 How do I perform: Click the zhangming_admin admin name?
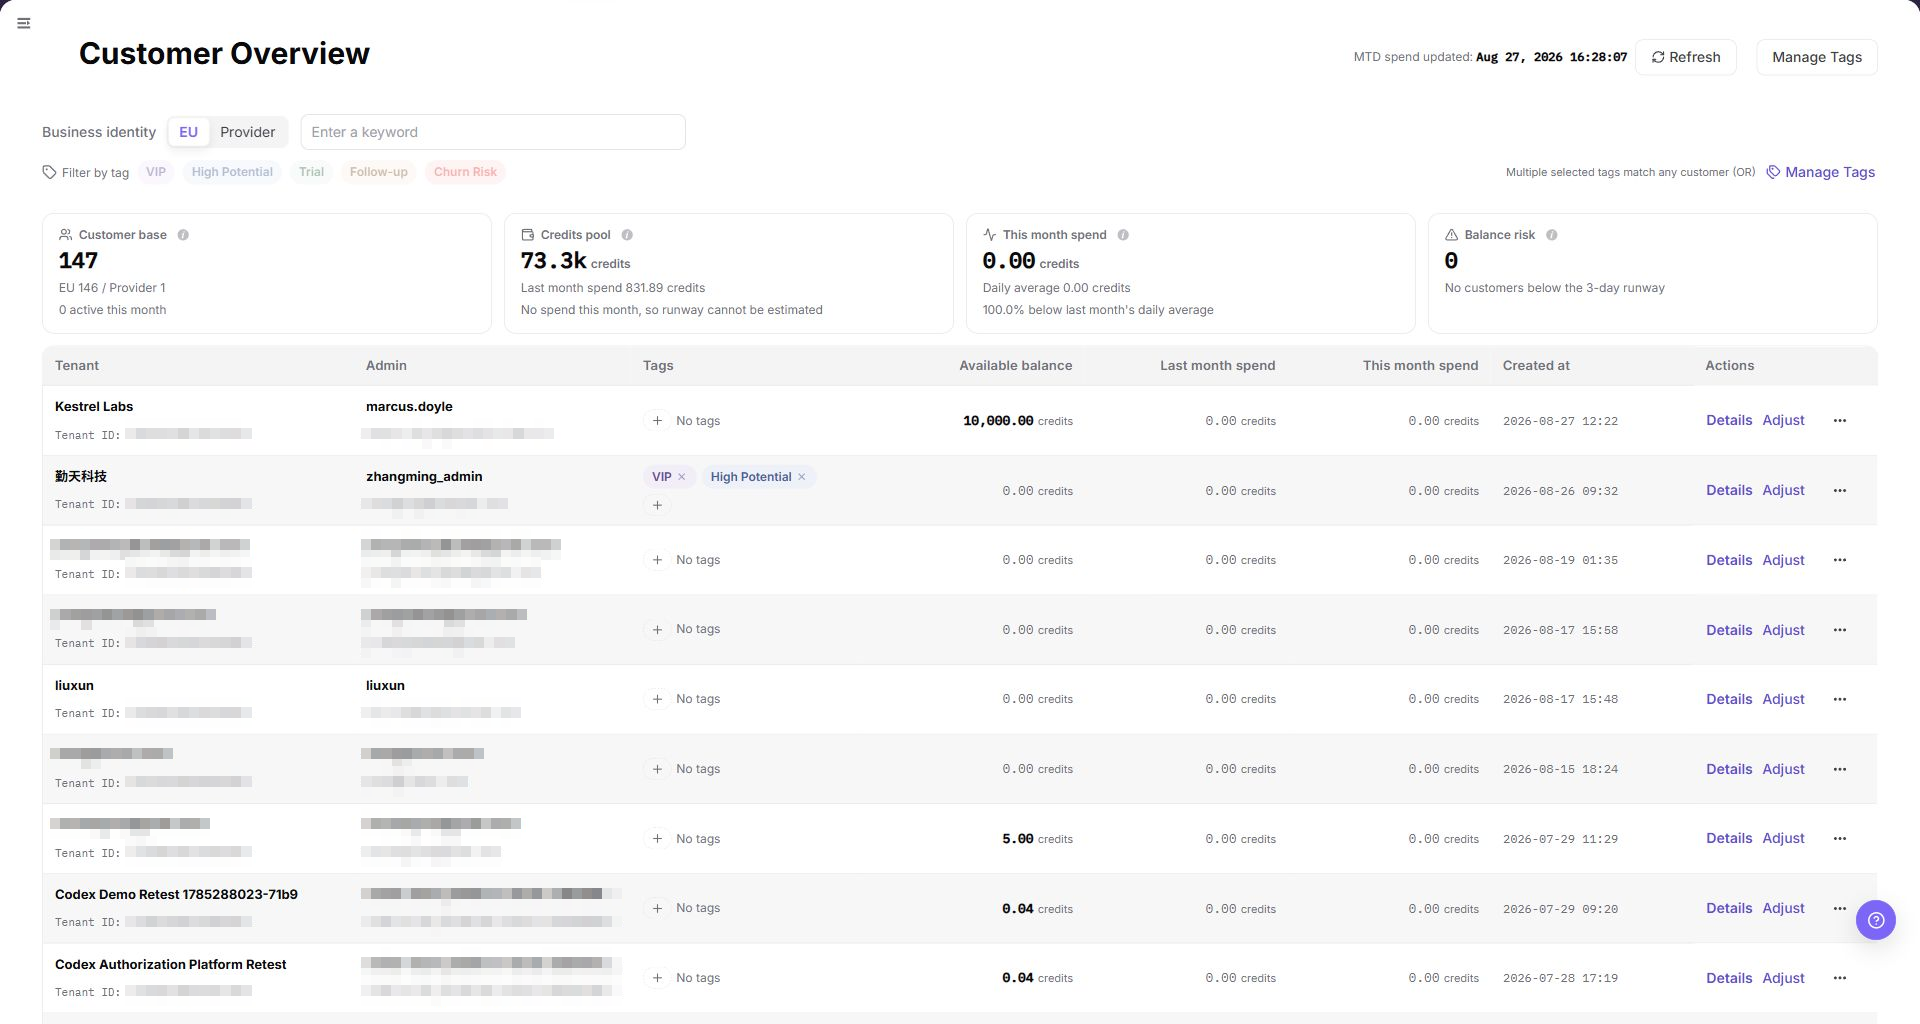point(424,477)
